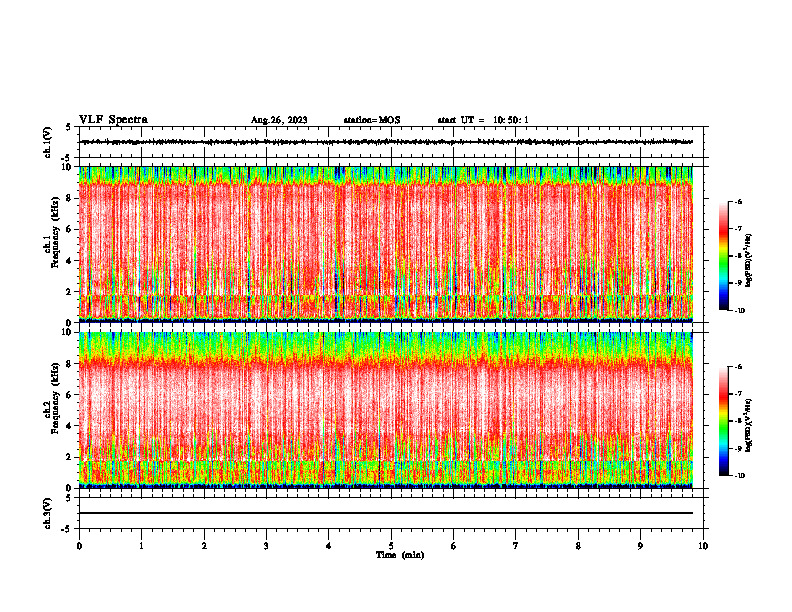792x612 pixels.
Task: Click inside the ch.1 spectrogram panel
Action: click(386, 244)
